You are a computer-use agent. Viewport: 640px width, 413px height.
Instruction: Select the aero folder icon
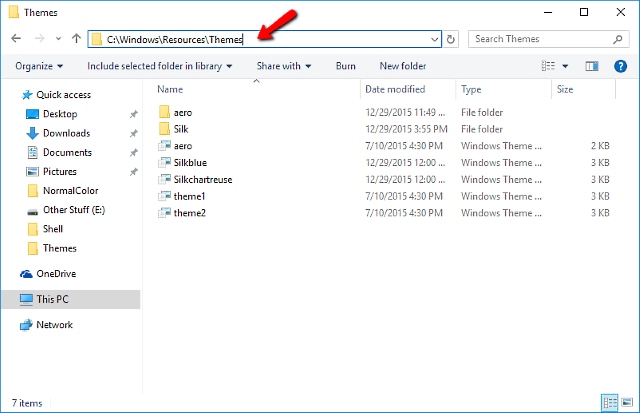pos(164,112)
